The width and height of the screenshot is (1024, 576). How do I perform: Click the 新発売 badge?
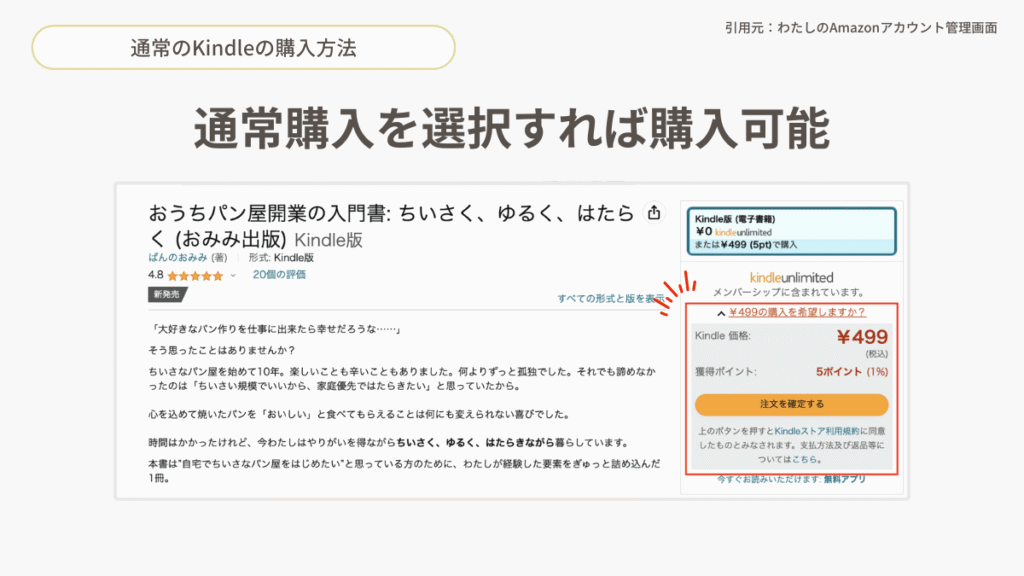coord(167,295)
